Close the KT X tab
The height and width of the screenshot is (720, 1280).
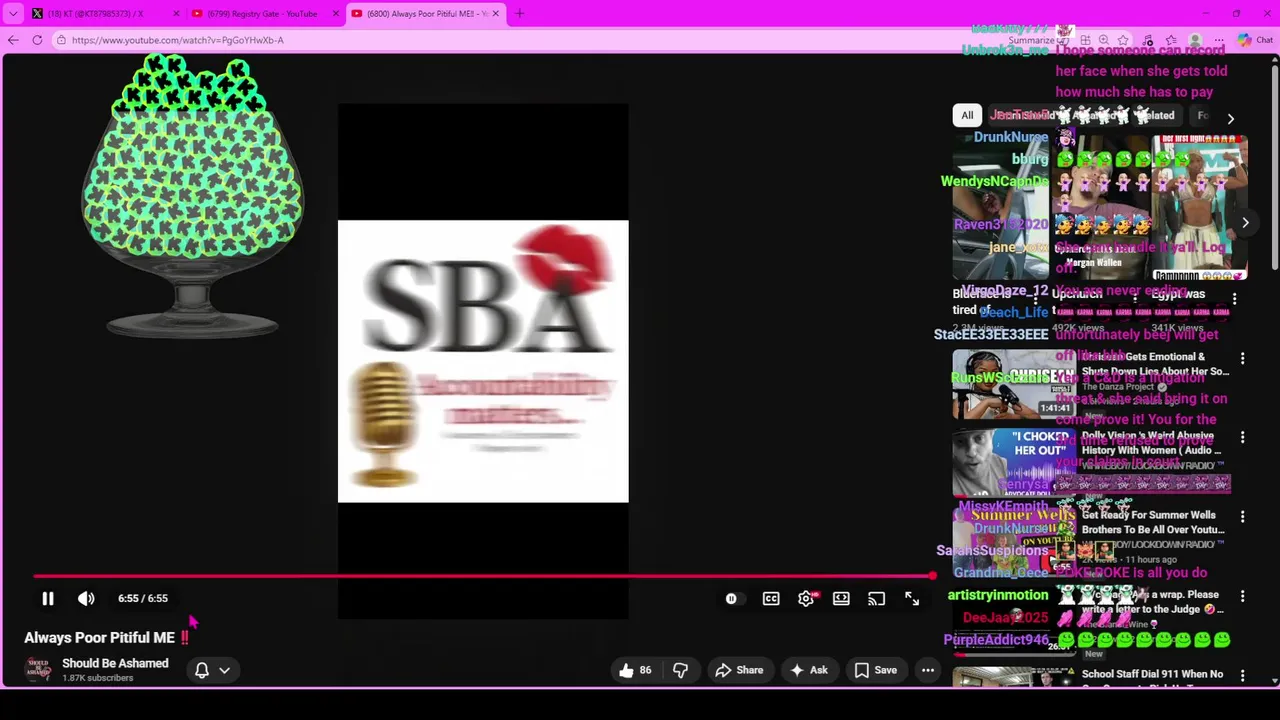176,14
